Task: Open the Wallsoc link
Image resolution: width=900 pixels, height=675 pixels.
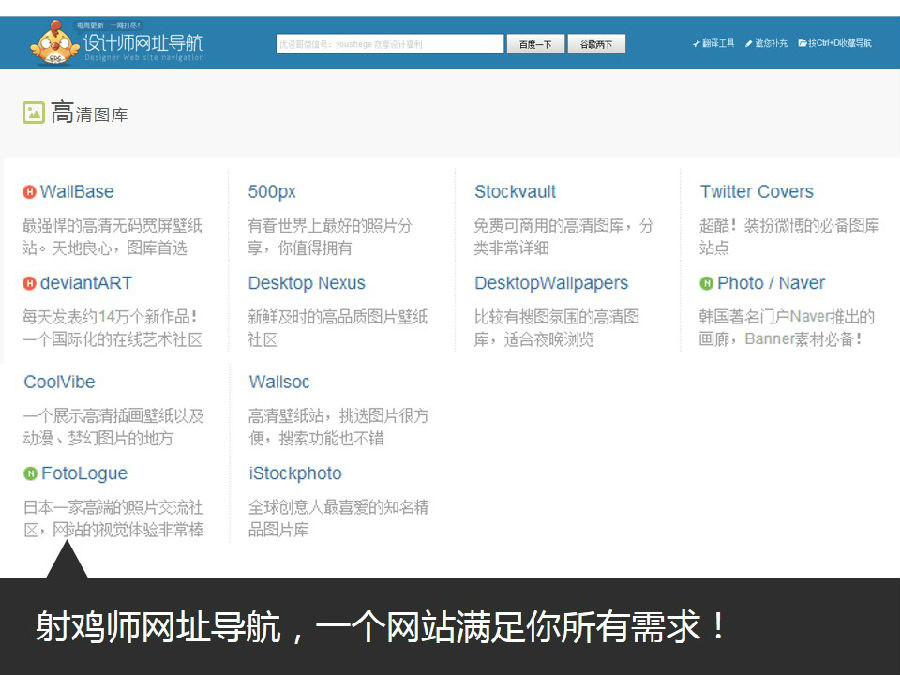Action: 279,382
